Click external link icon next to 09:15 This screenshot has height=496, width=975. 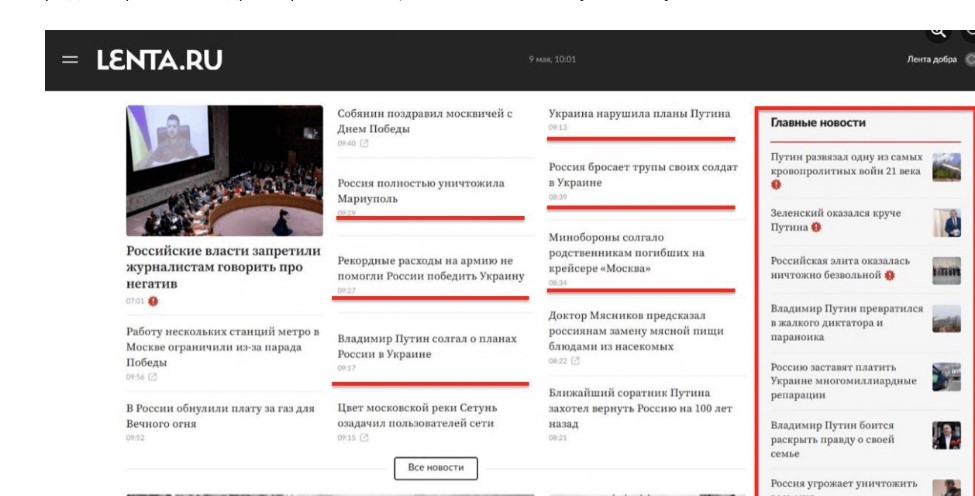[x=364, y=438]
